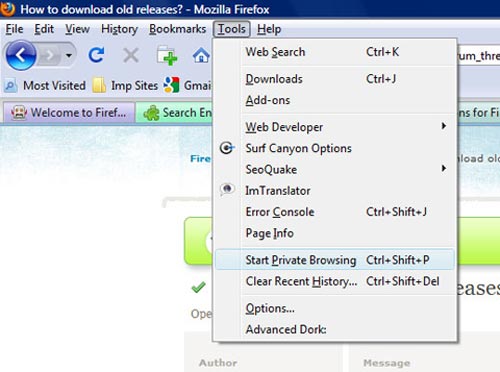
Task: Click the "Fire" breadcrumb link on the page
Action: 201,159
